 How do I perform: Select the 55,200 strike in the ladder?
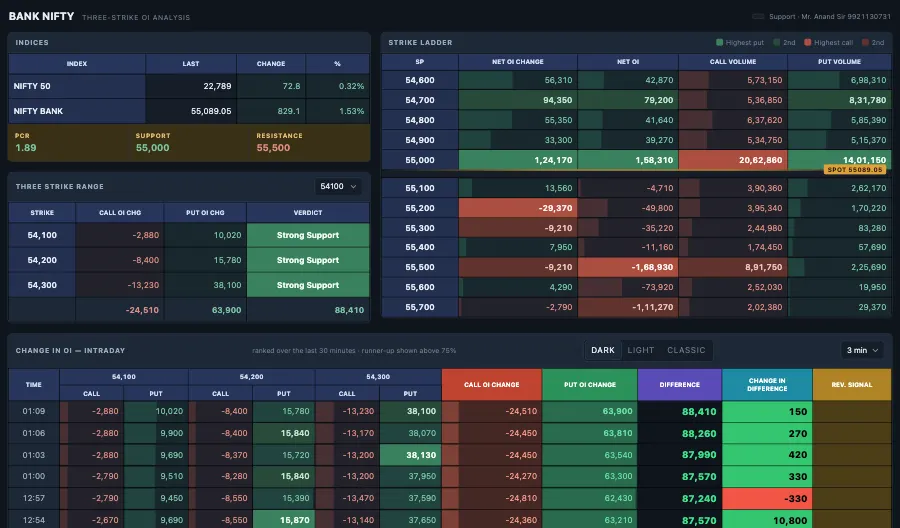[x=420, y=208]
